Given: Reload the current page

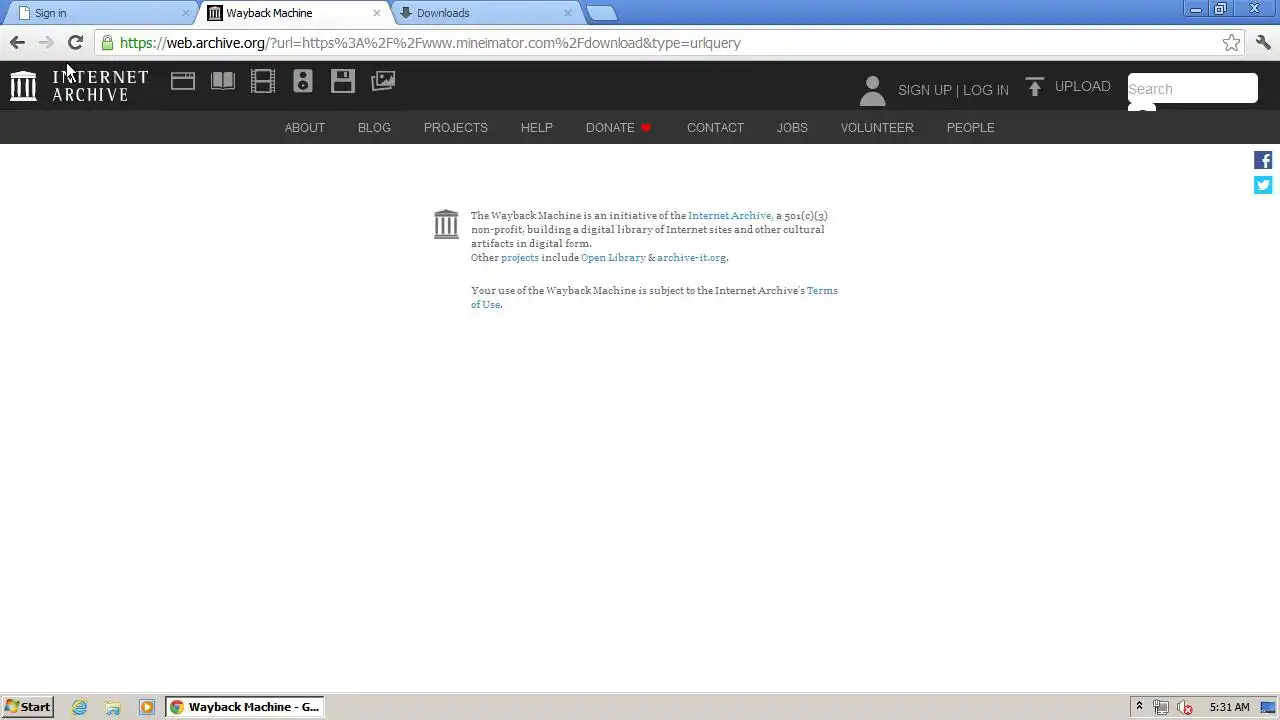Looking at the screenshot, I should click(x=75, y=42).
